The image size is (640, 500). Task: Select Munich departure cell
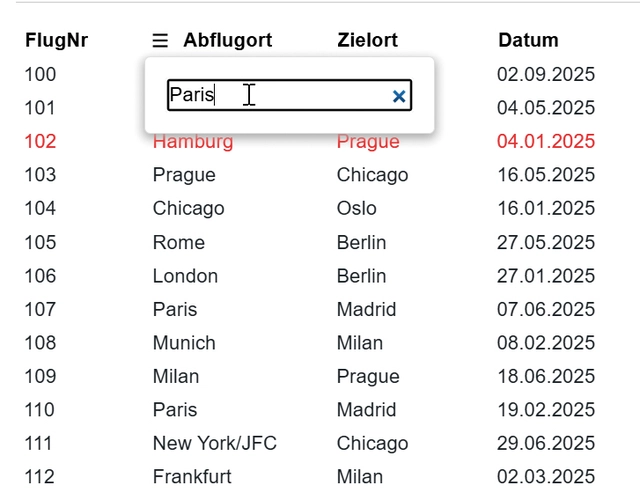point(184,343)
